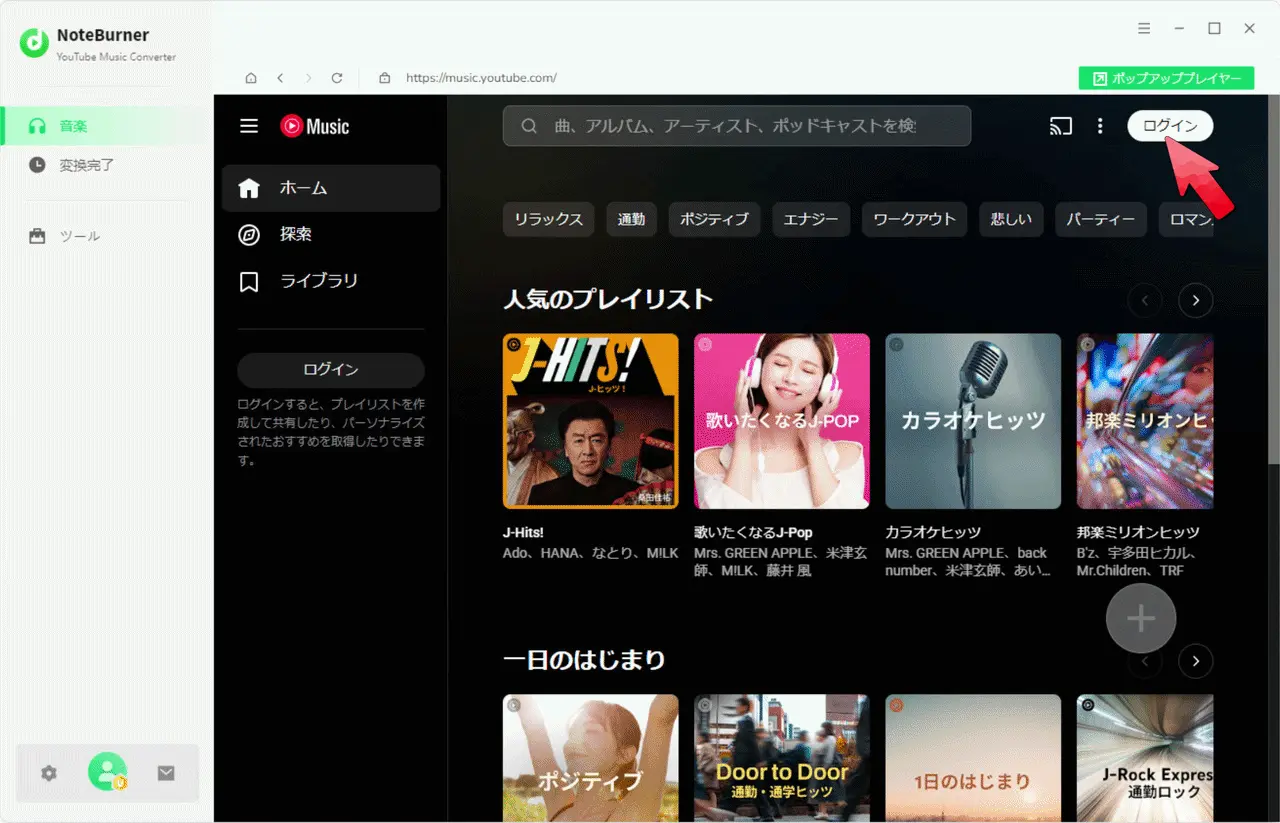1280x823 pixels.
Task: Open the カラオケヒッツ playlist cover
Action: [973, 421]
